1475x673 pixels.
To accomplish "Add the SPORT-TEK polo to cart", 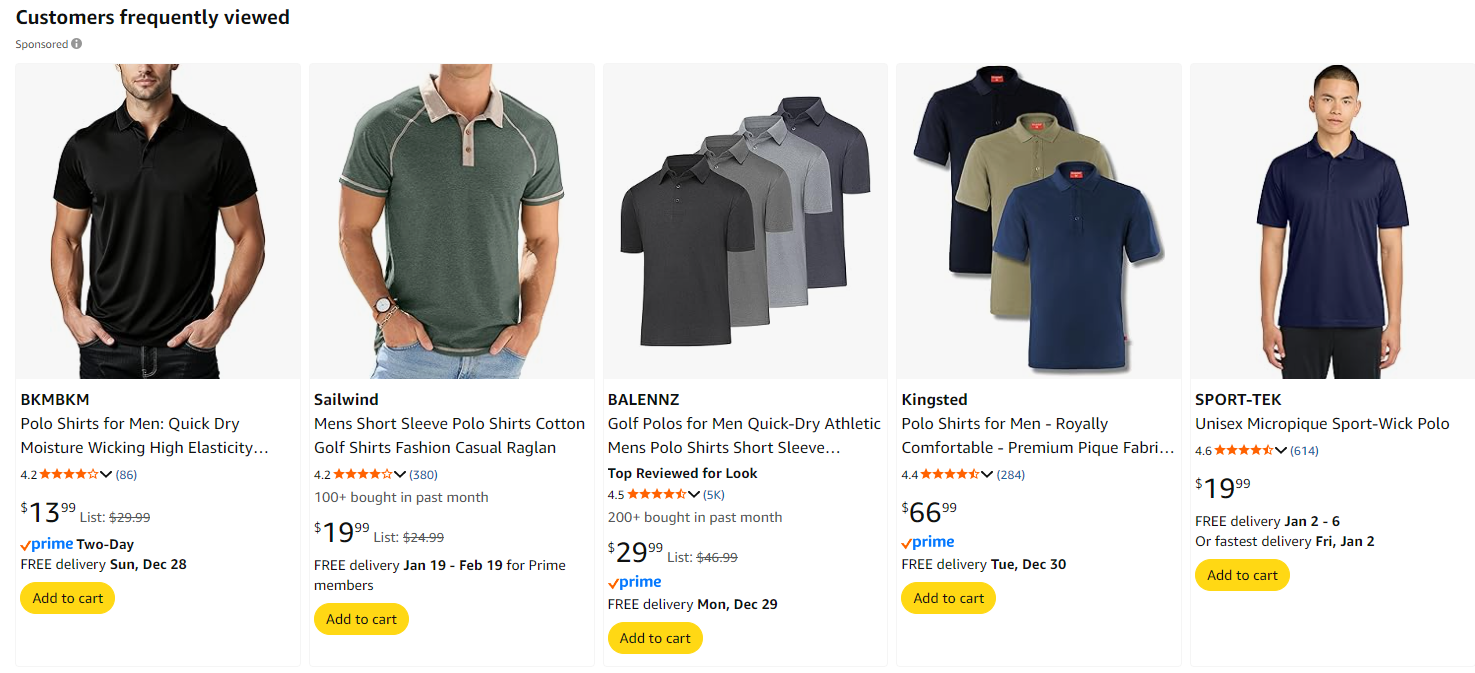I will [x=1242, y=575].
